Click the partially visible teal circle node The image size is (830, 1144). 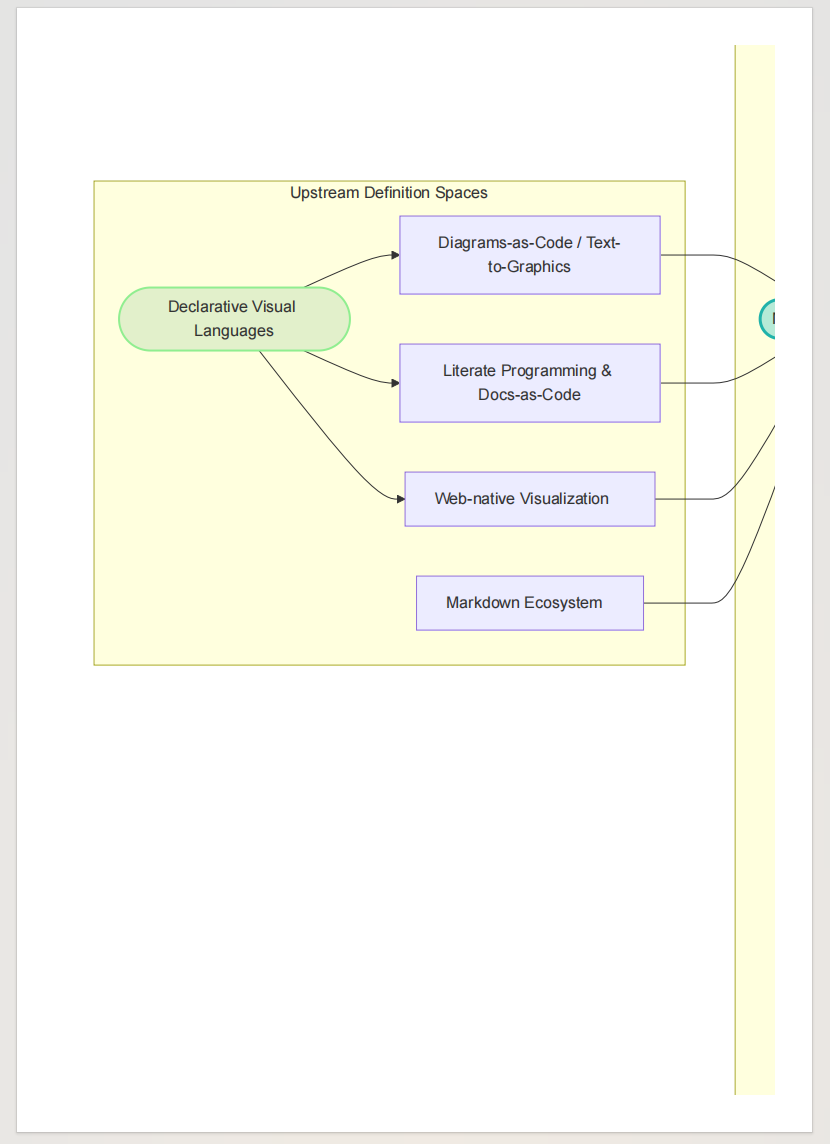point(767,319)
